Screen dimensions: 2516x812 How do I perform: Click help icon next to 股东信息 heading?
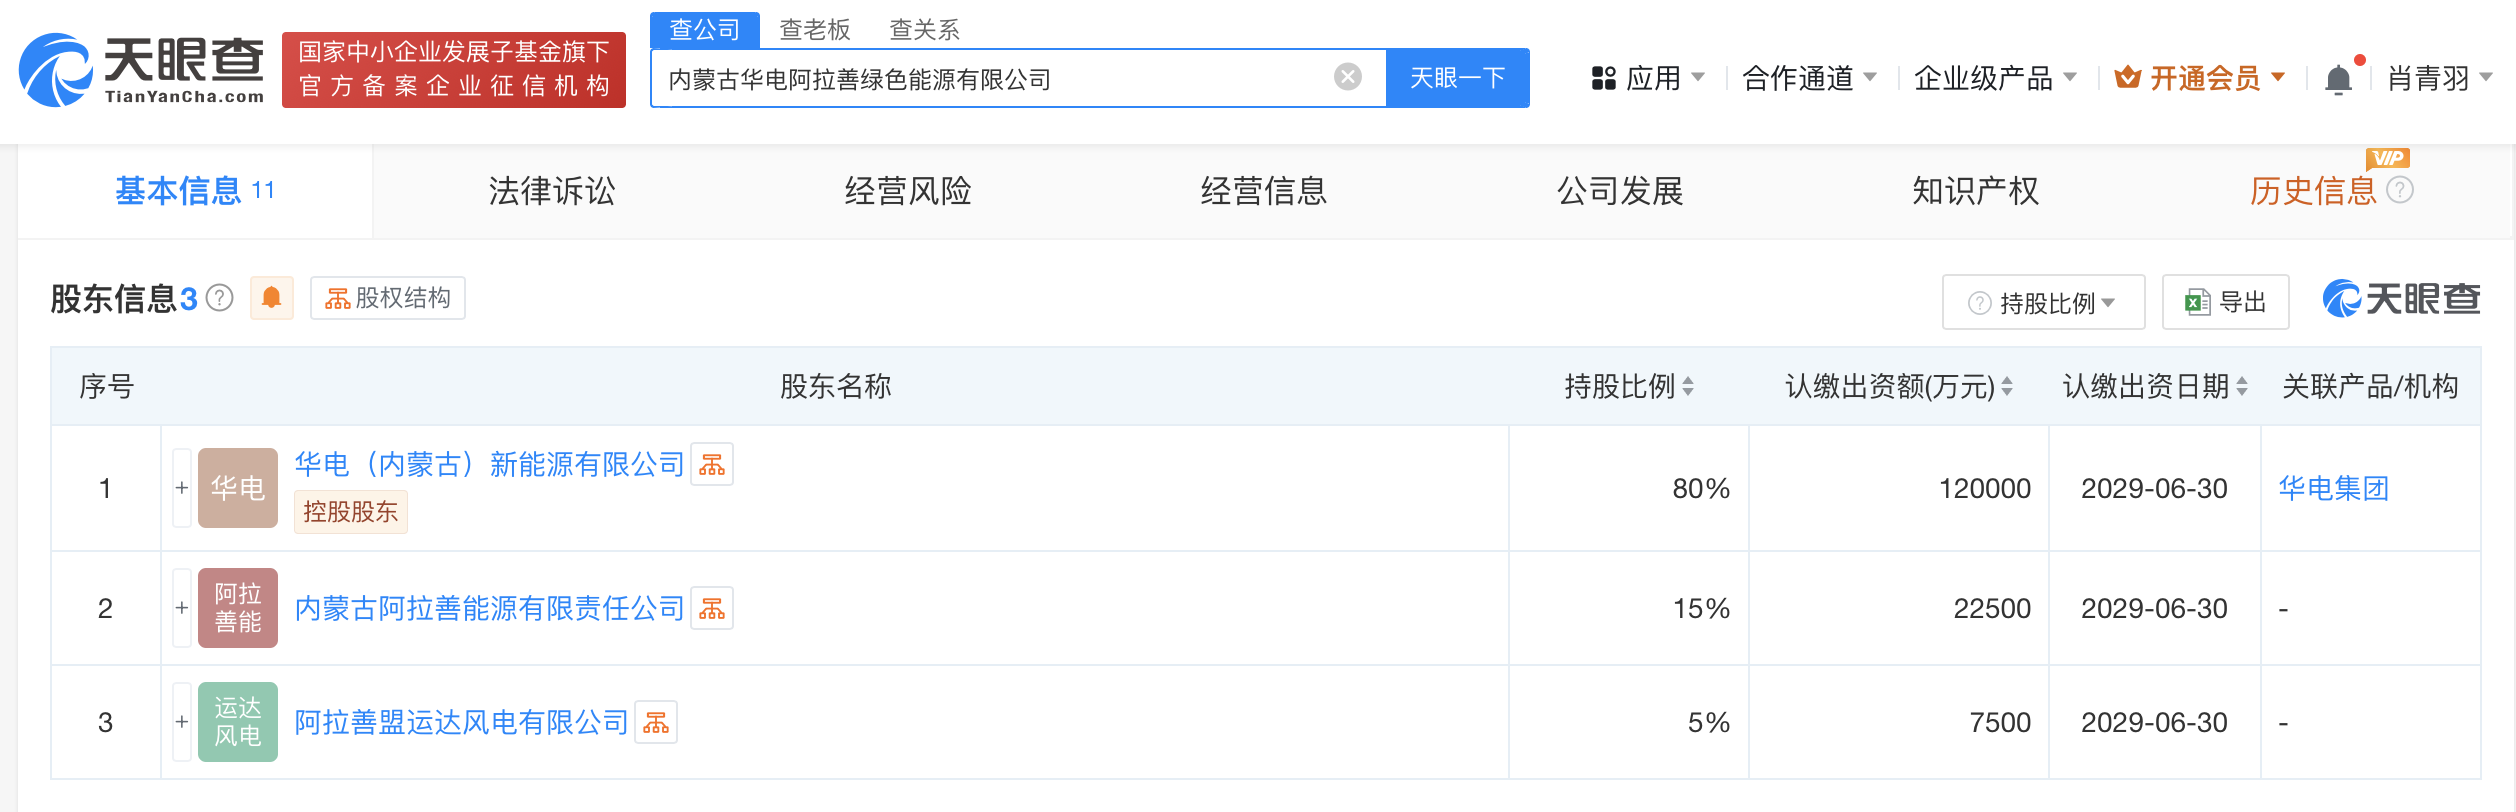[x=219, y=298]
